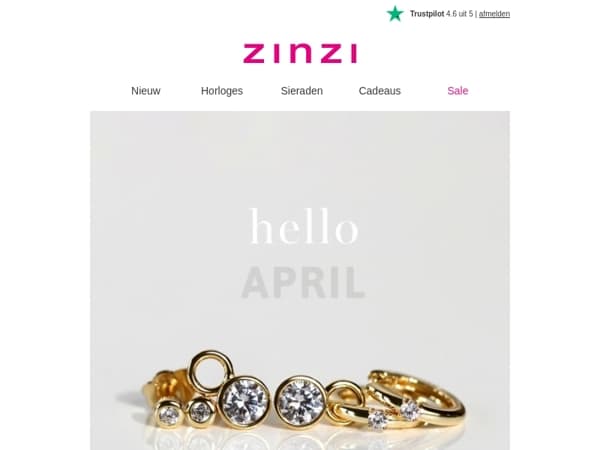Click the gold open-circle charm

point(212,370)
